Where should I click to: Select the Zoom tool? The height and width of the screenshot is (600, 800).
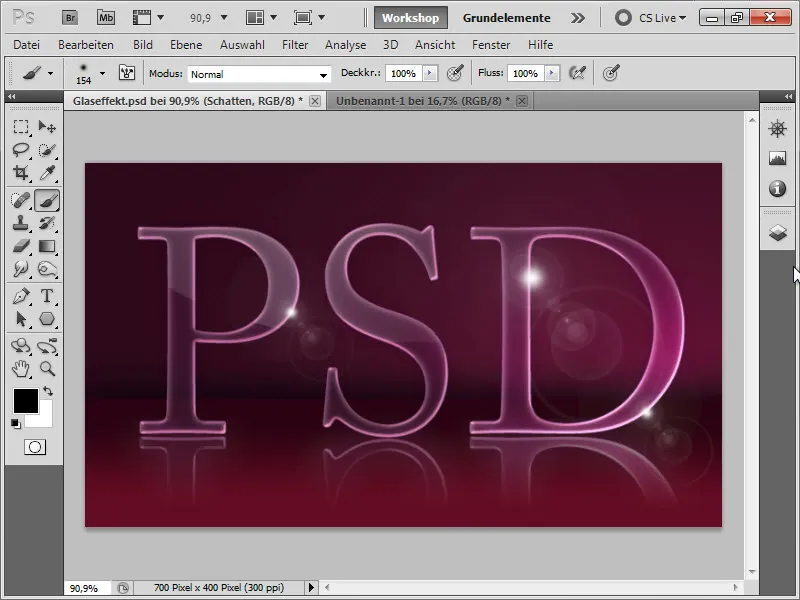(x=47, y=369)
